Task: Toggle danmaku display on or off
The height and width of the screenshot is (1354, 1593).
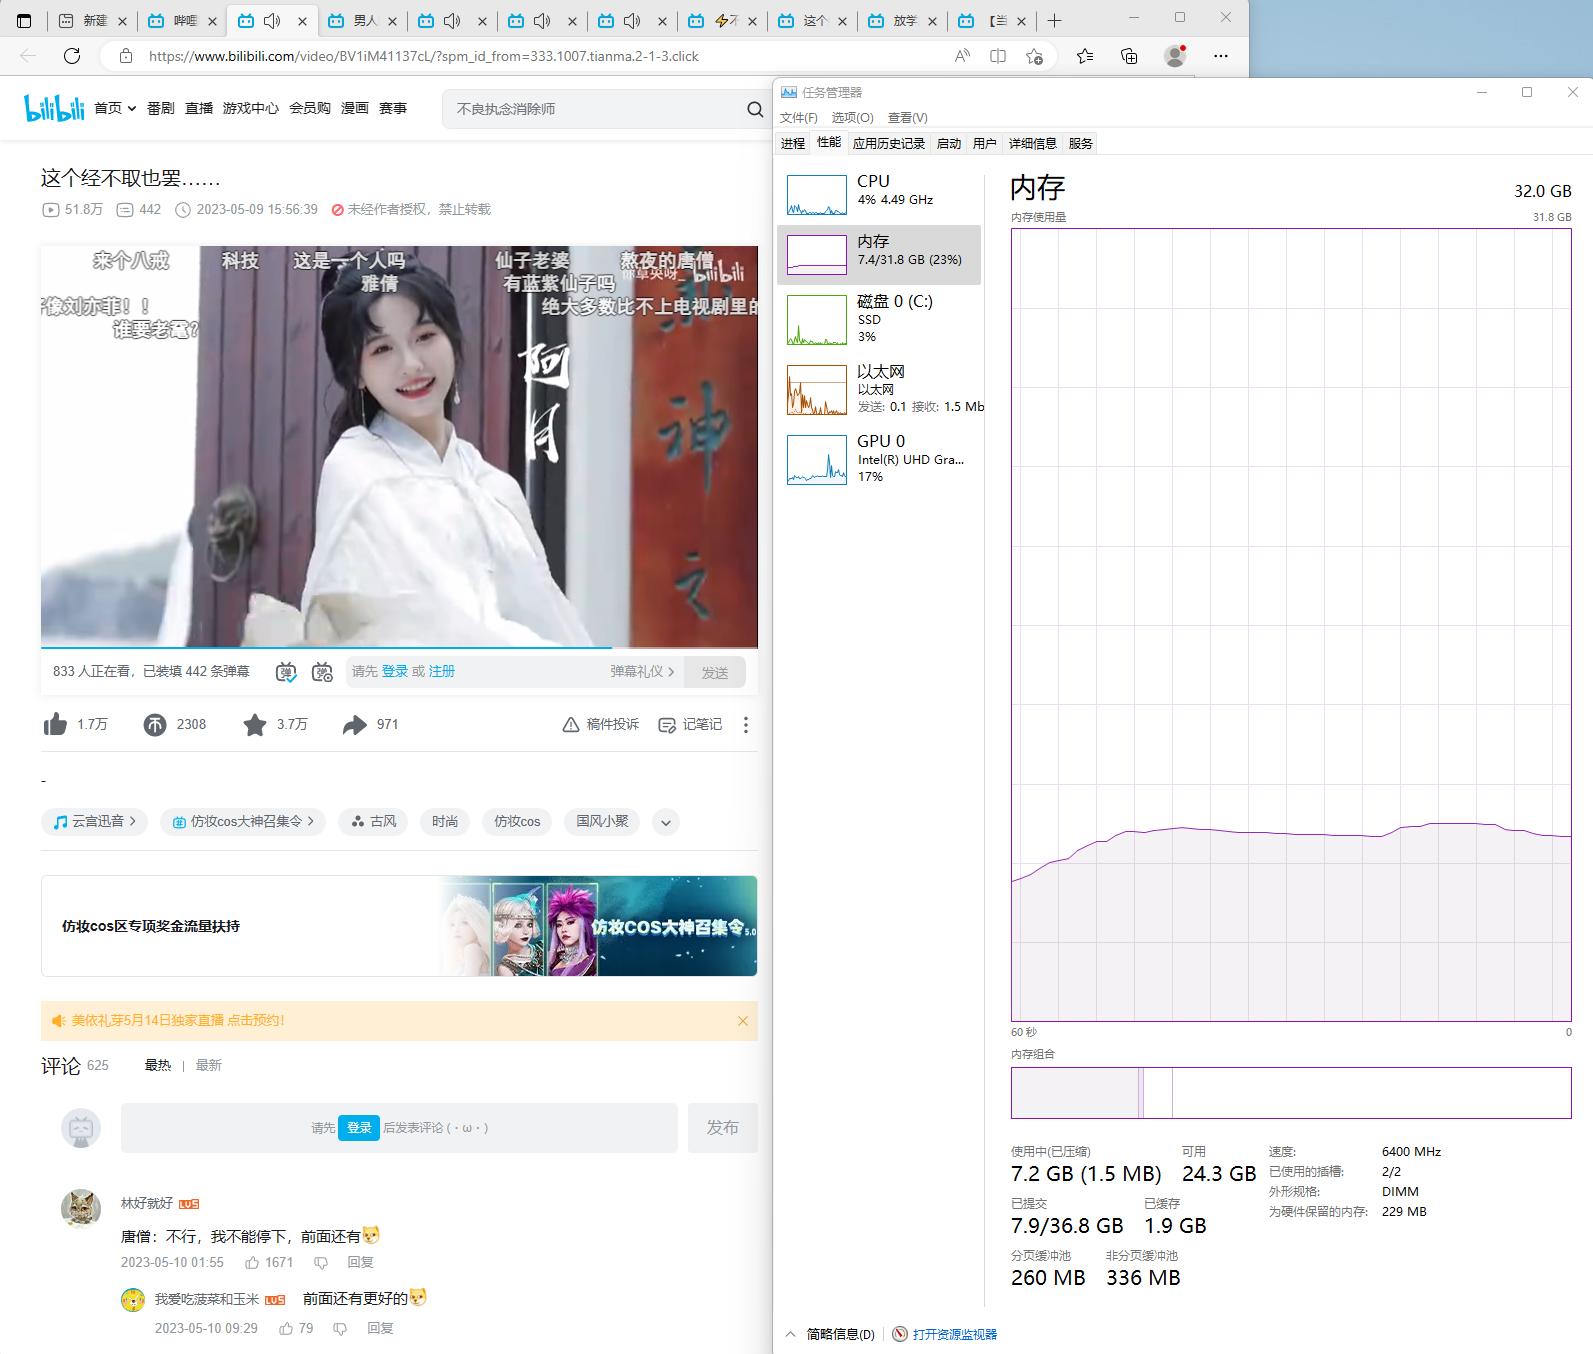Action: (x=286, y=672)
